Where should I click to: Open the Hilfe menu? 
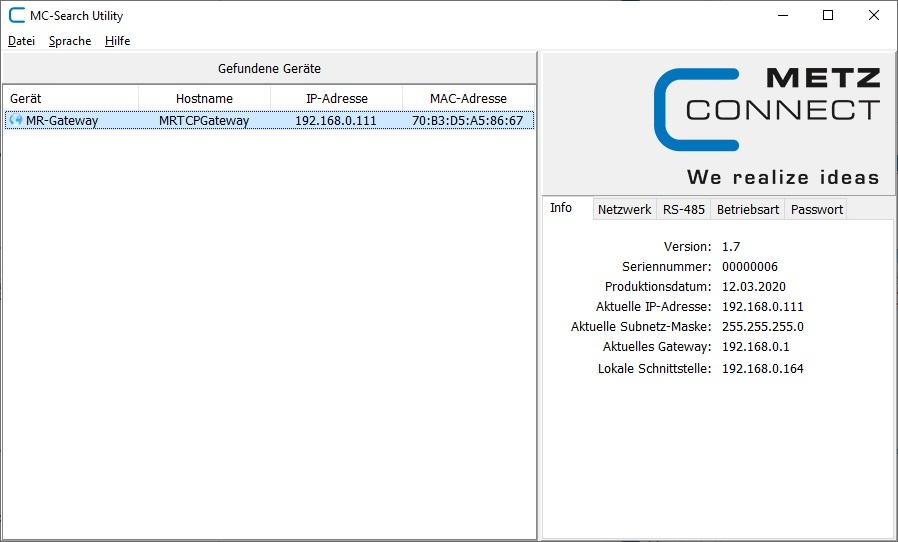[x=118, y=41]
